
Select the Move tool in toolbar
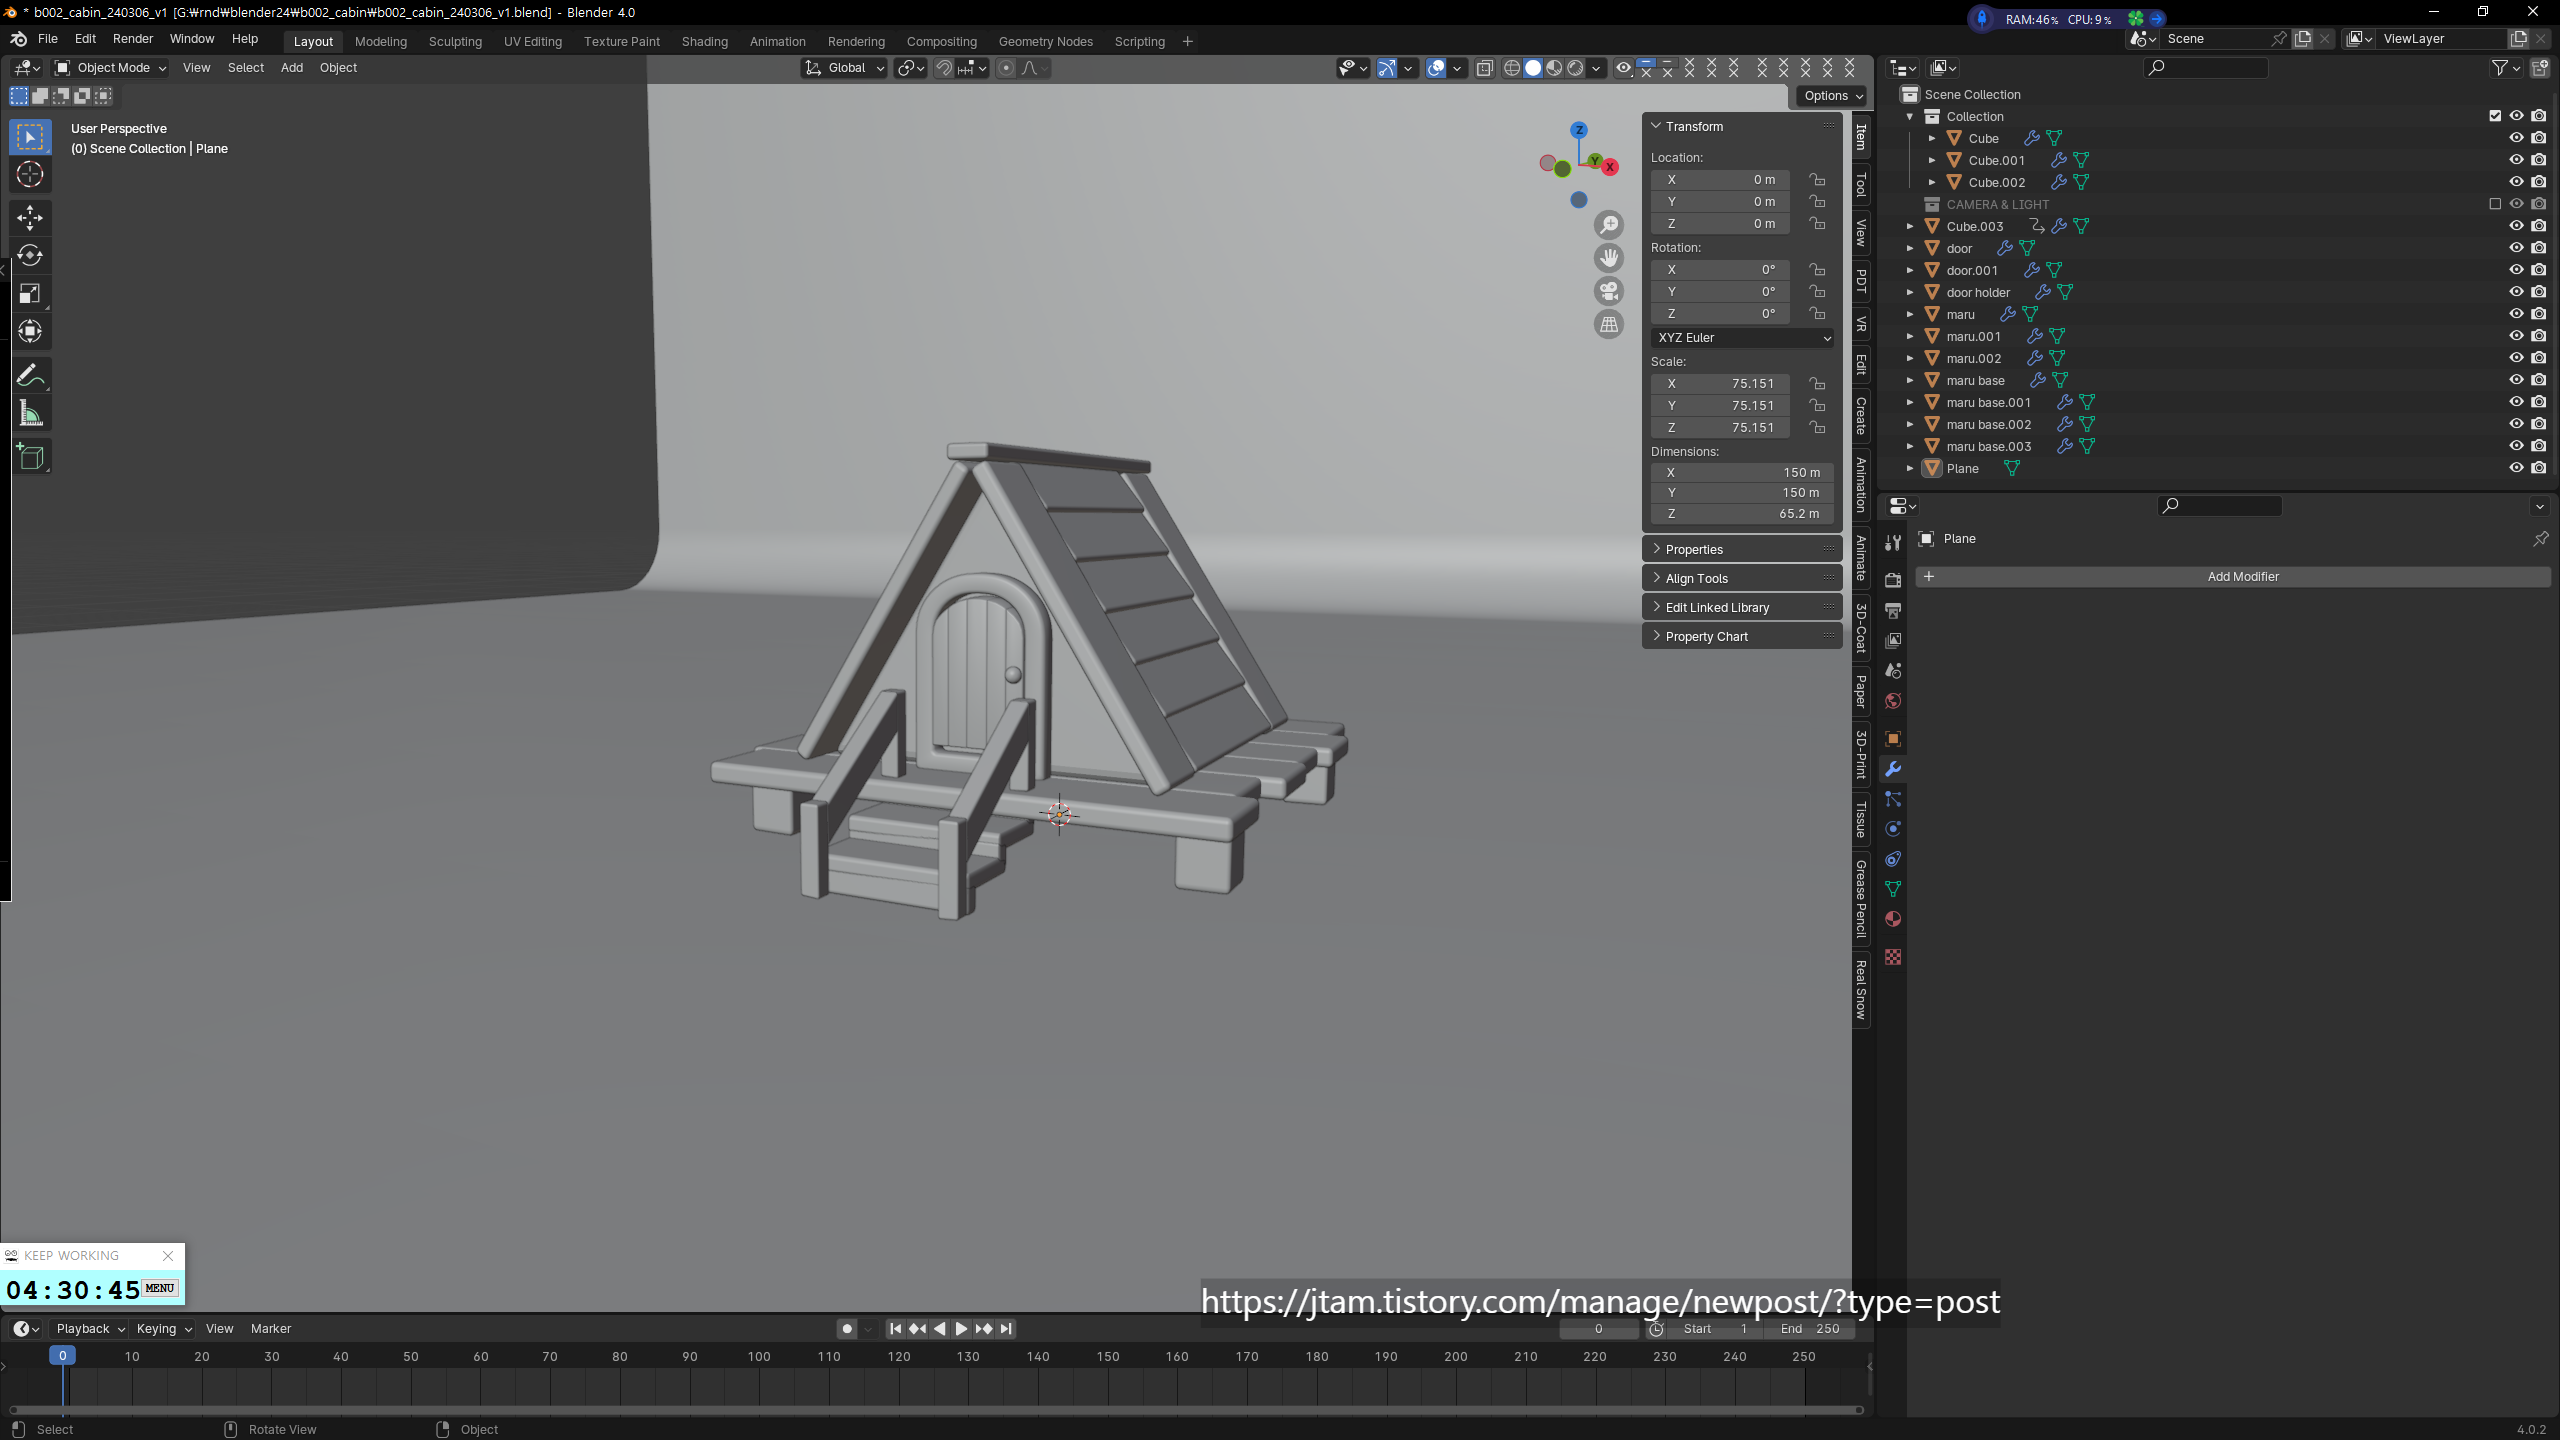coord(30,217)
